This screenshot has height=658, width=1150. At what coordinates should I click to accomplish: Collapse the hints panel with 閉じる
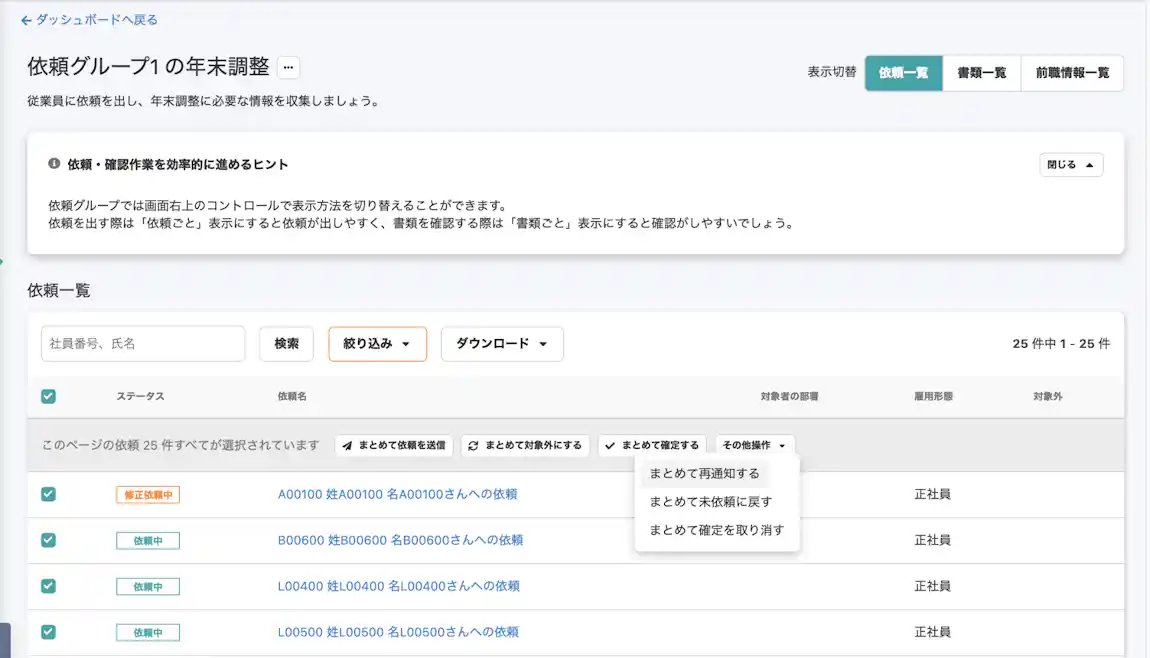1070,164
